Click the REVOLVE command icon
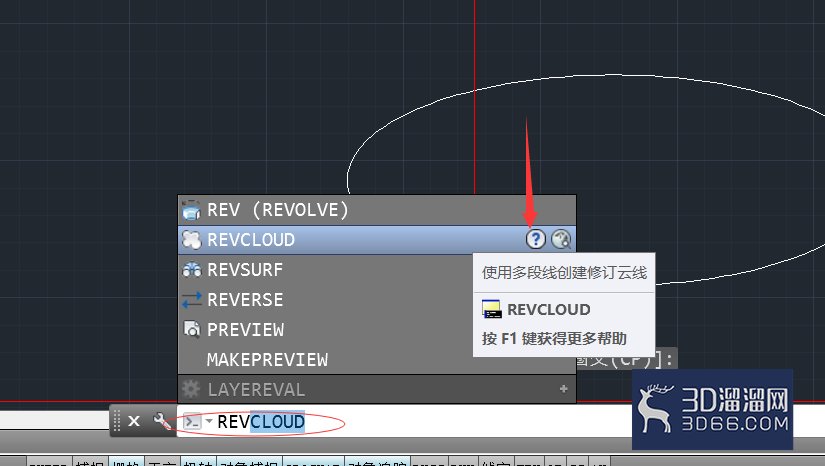The image size is (825, 466). (191, 210)
